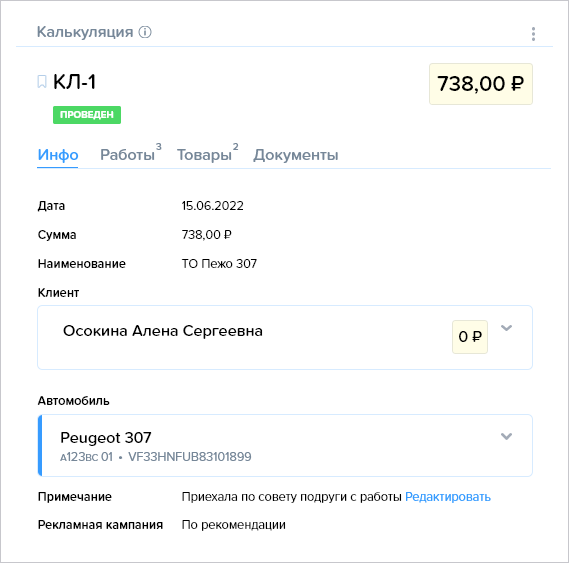Click the info icon next to Калькуляция
This screenshot has width=569, height=563.
point(145,32)
